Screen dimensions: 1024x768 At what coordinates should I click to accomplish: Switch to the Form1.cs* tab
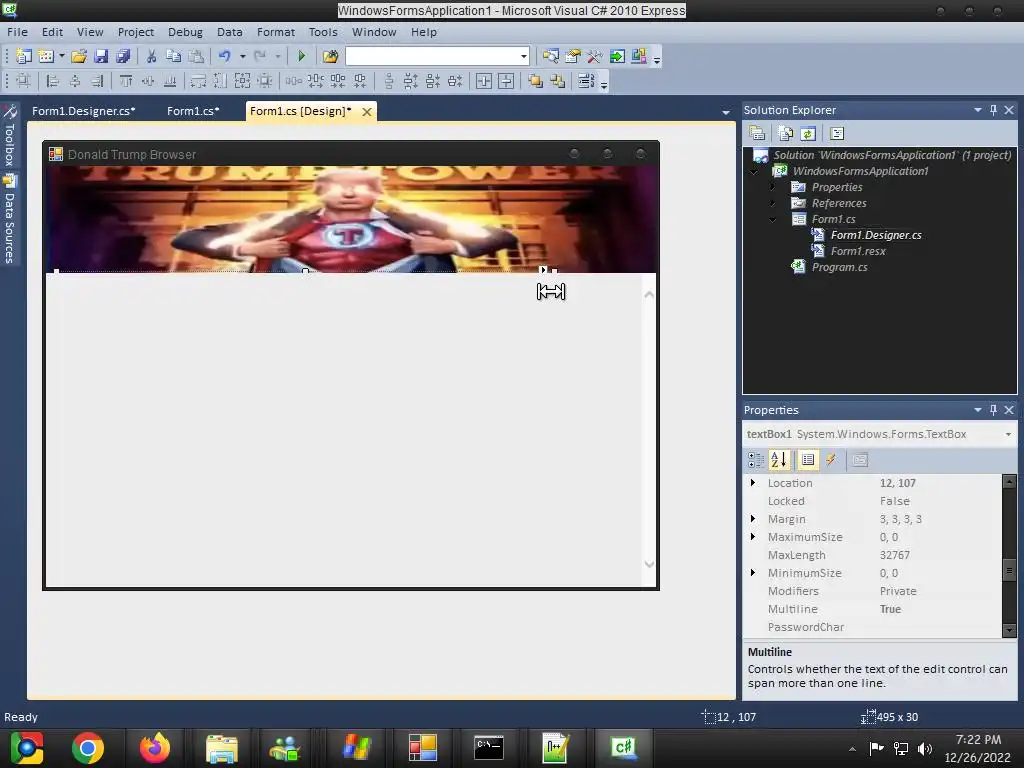pyautogui.click(x=193, y=111)
